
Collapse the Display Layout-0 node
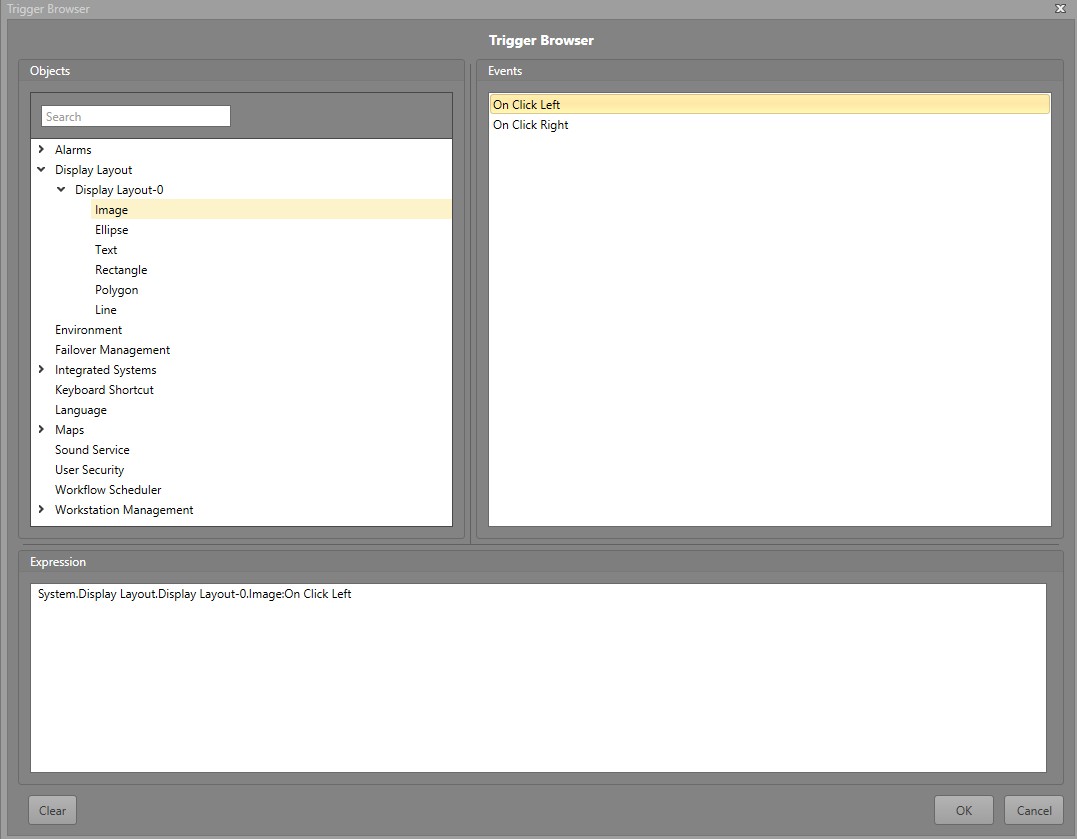tap(61, 189)
